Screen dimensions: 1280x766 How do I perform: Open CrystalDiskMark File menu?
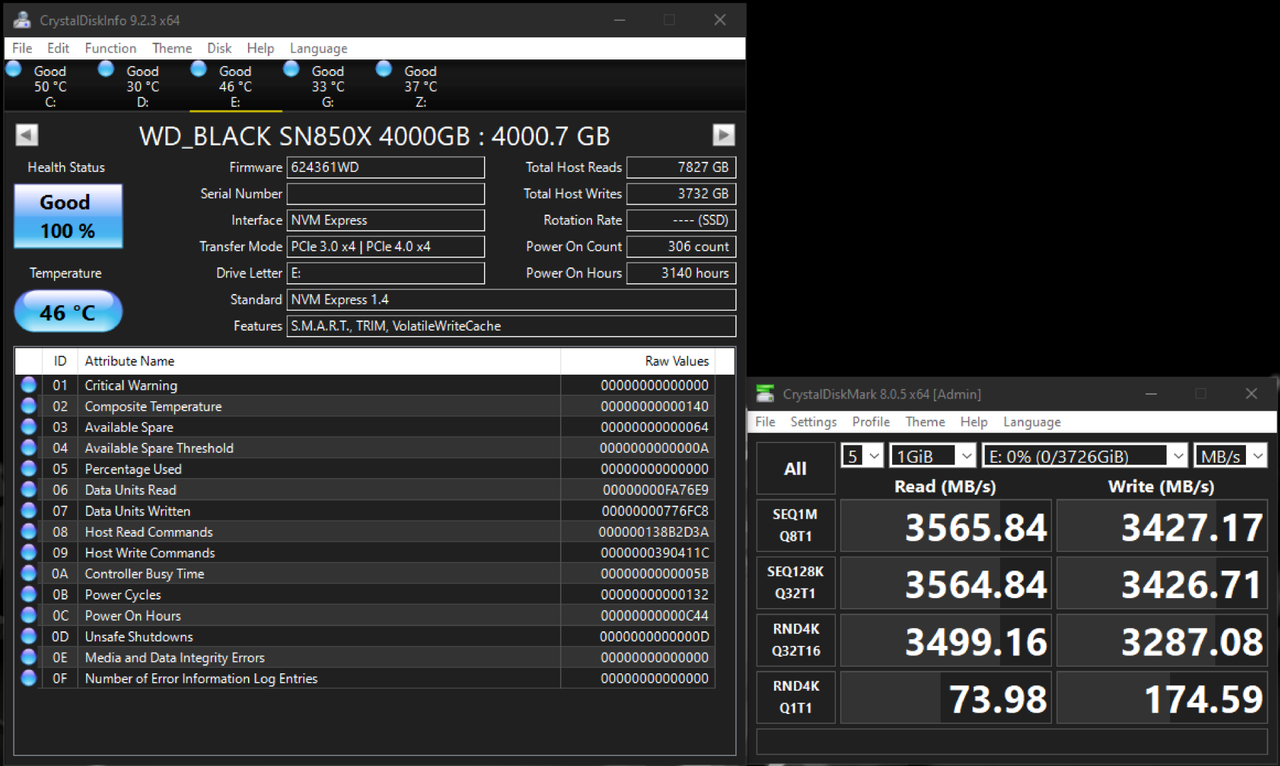[766, 422]
